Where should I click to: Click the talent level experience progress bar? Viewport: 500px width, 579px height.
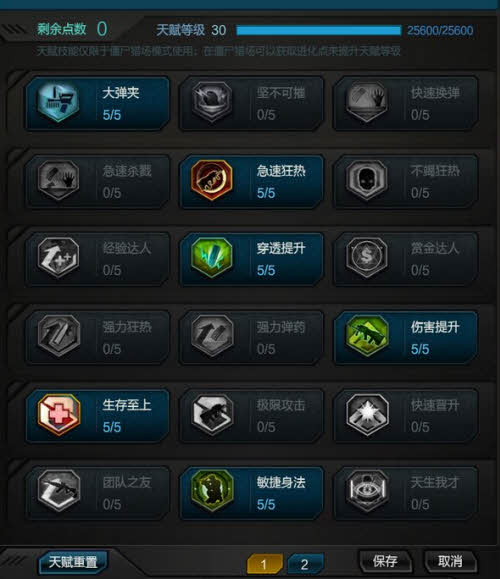point(319,30)
